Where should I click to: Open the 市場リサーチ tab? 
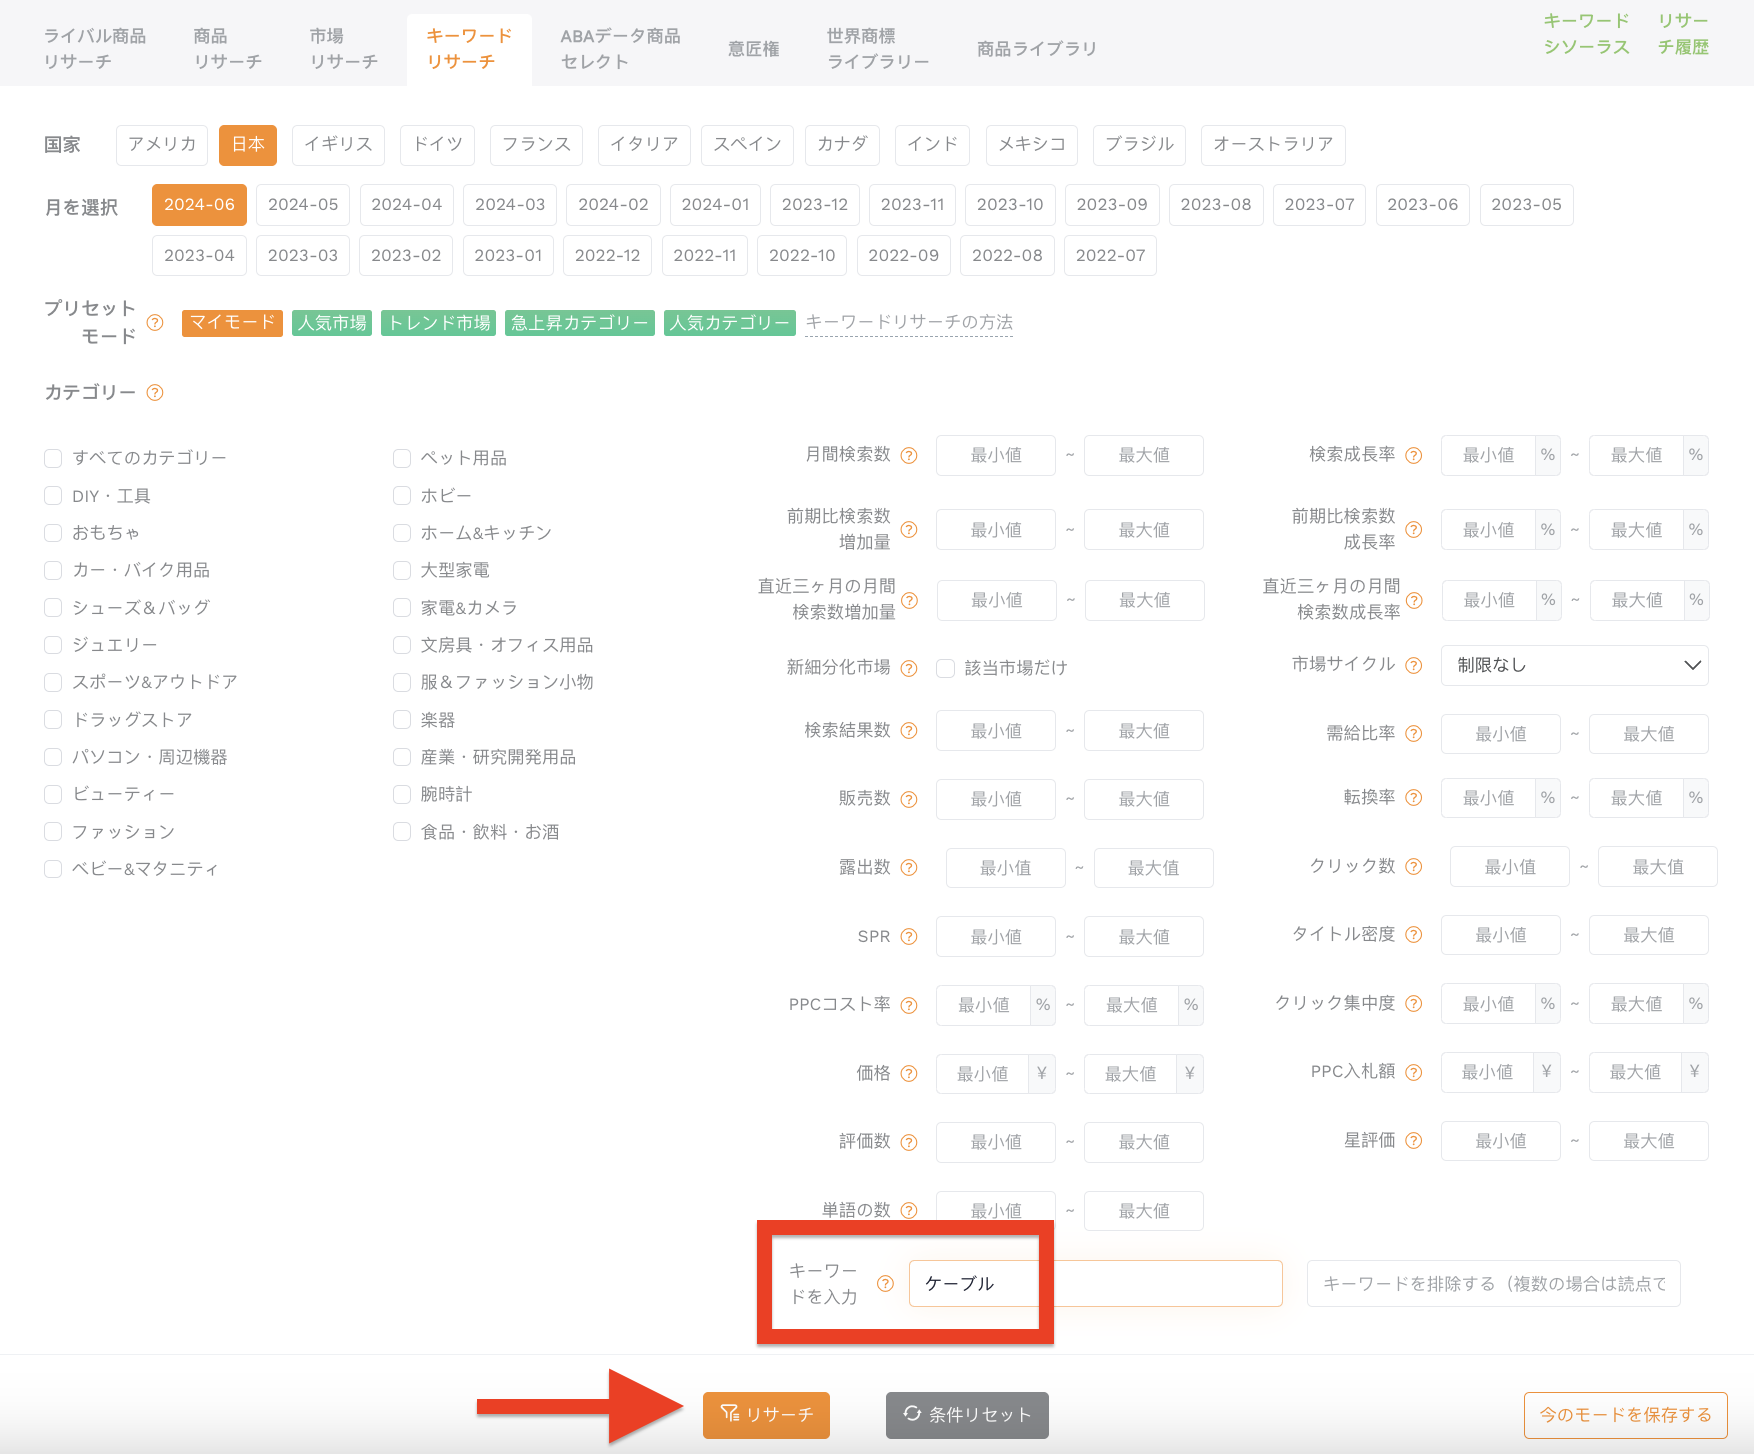[344, 48]
